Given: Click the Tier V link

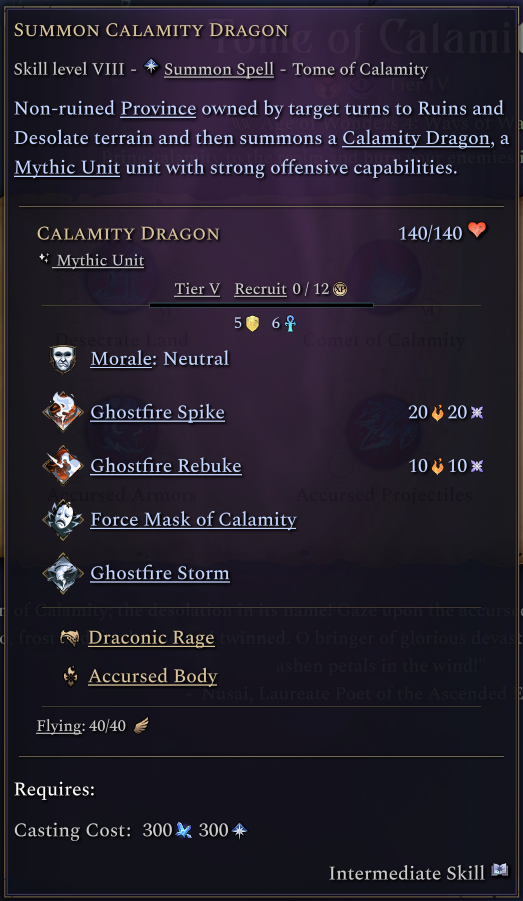Looking at the screenshot, I should coord(197,288).
